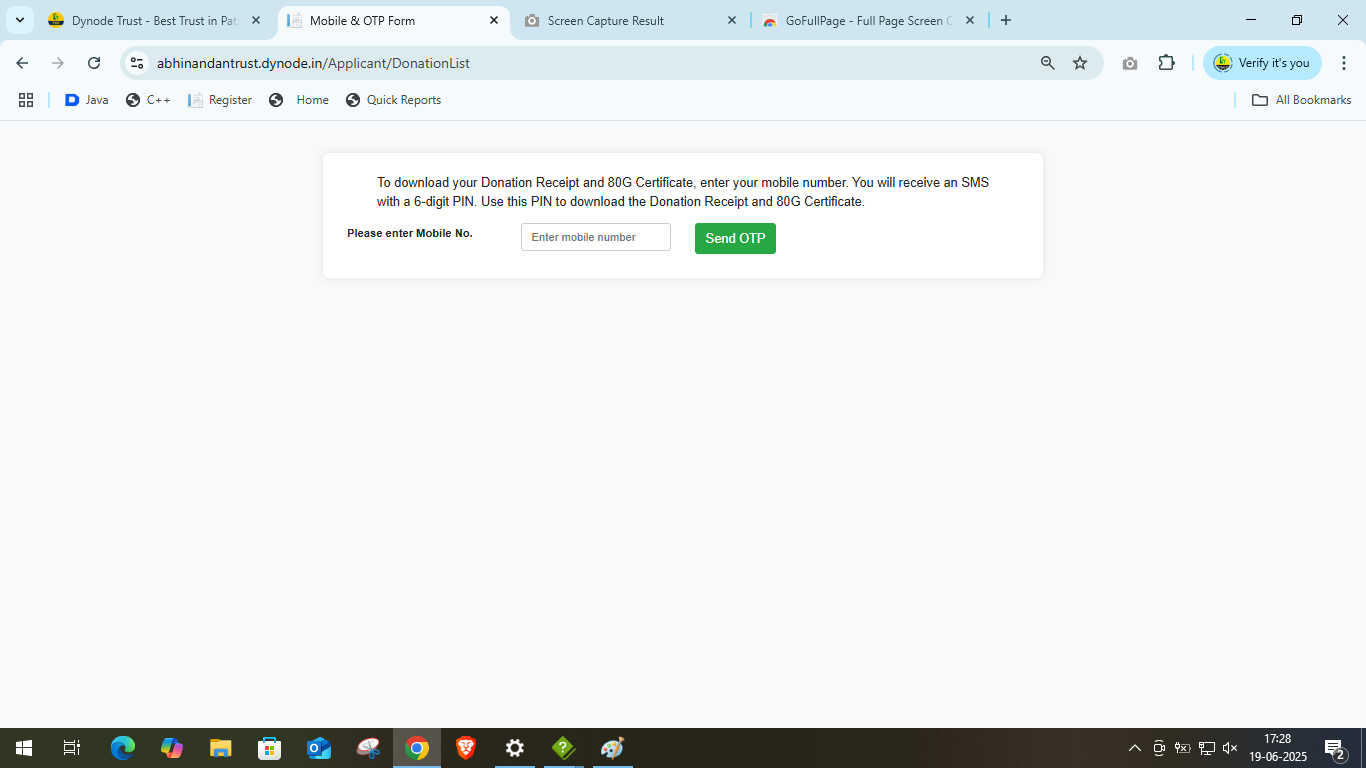Image resolution: width=1366 pixels, height=768 pixels.
Task: Open a new browser tab
Action: pos(1006,20)
